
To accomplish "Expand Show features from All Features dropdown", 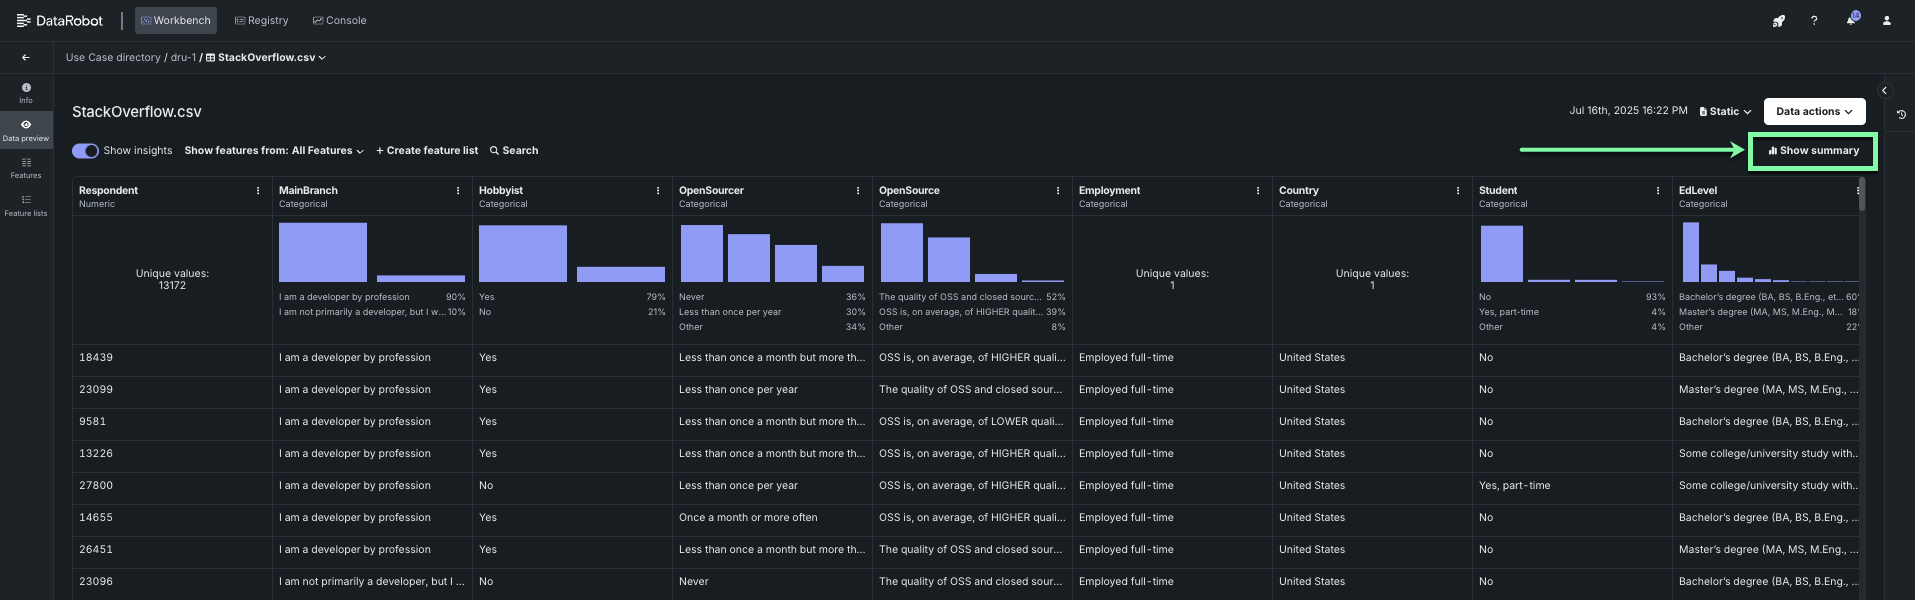I will pyautogui.click(x=274, y=151).
